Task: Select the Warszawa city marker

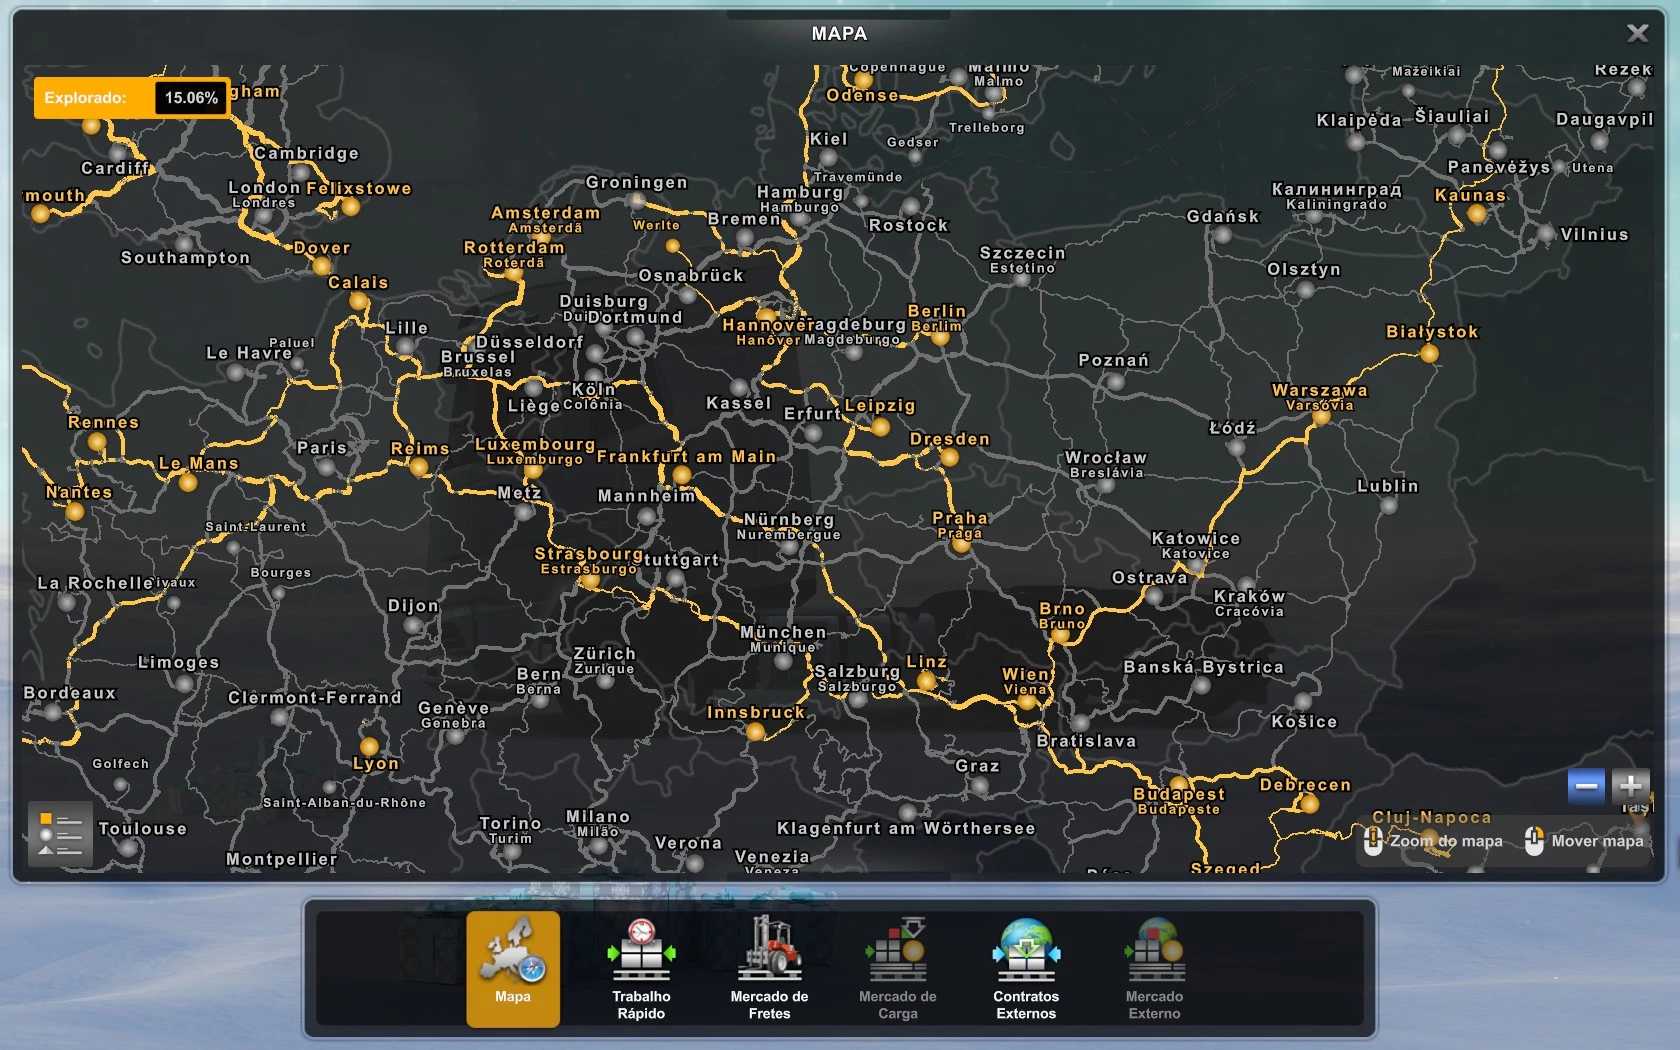Action: [x=1321, y=417]
